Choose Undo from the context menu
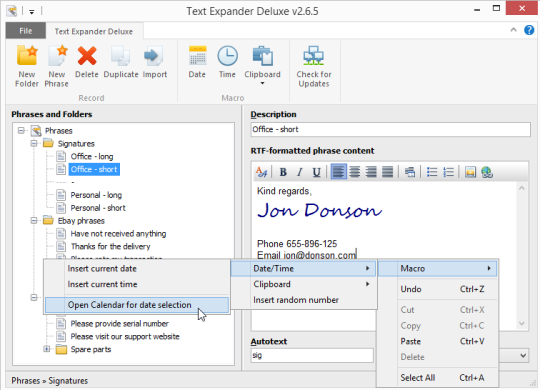Viewport: 540px width, 390px height. (x=437, y=289)
